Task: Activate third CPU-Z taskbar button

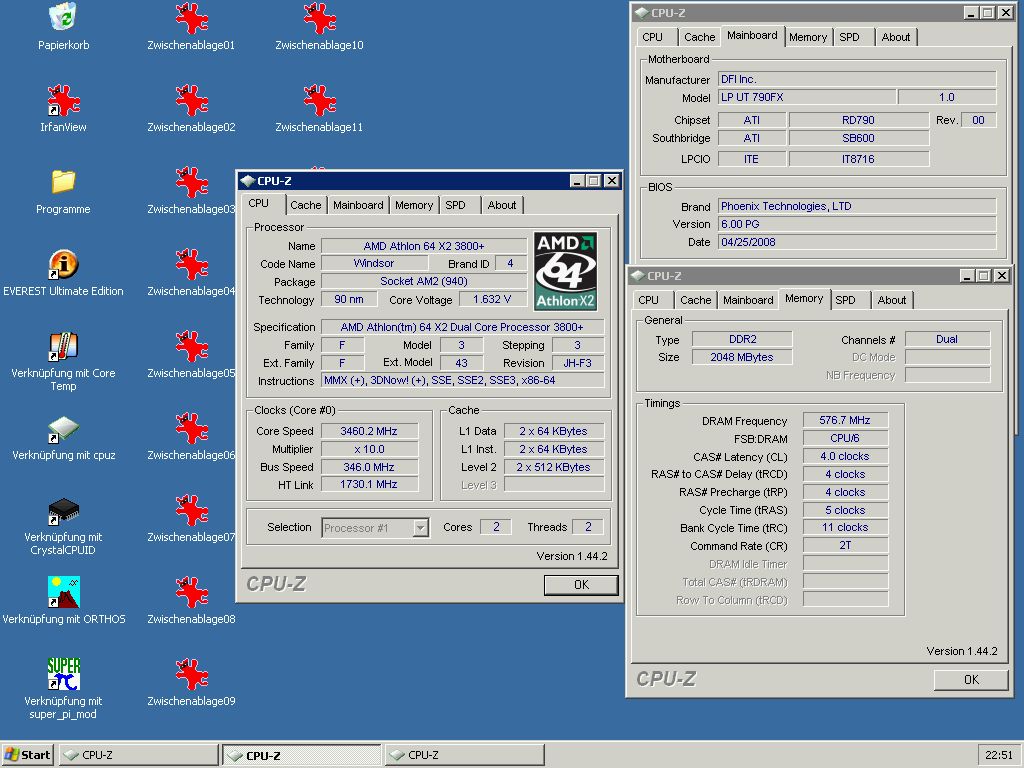Action: point(464,755)
